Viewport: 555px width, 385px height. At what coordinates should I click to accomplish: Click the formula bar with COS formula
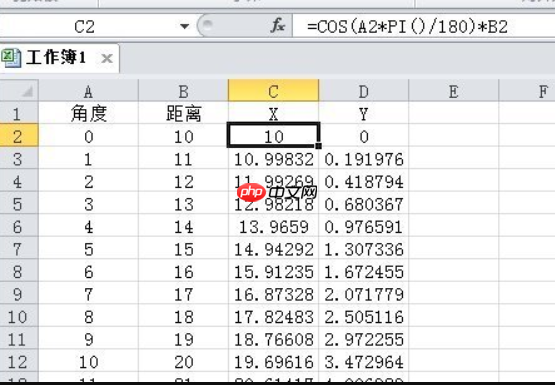[x=424, y=27]
